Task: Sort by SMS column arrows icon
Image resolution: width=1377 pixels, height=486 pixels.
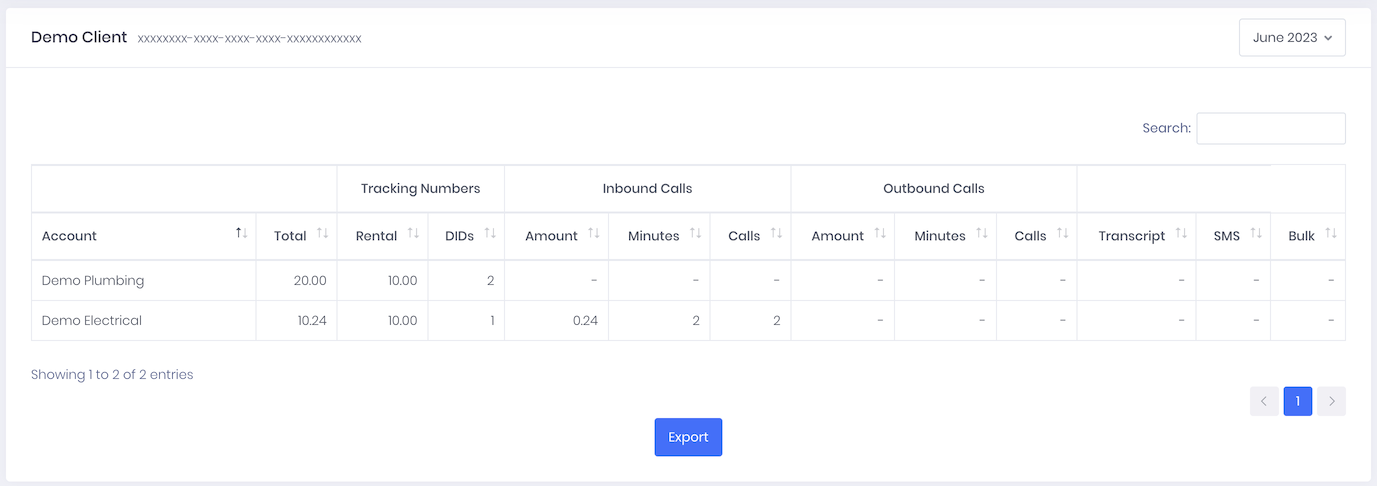Action: (x=1256, y=233)
